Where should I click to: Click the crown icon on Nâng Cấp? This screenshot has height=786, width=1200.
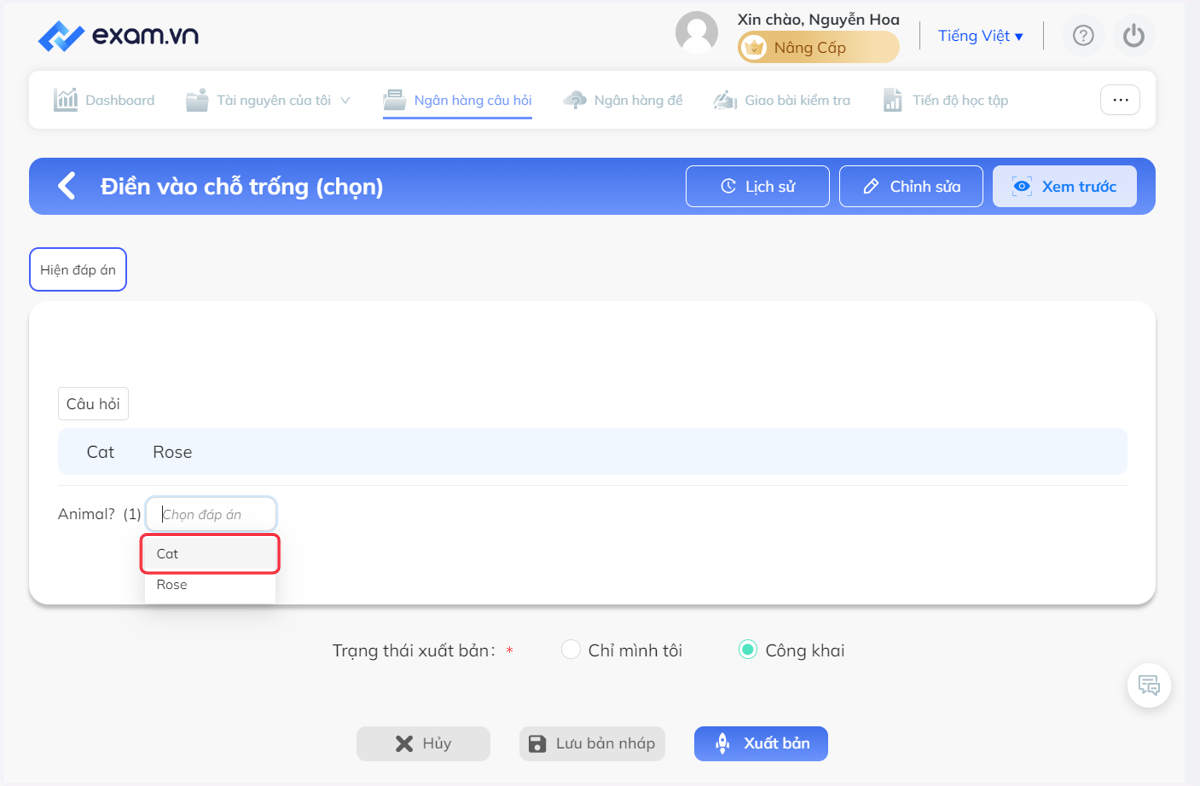pos(755,47)
